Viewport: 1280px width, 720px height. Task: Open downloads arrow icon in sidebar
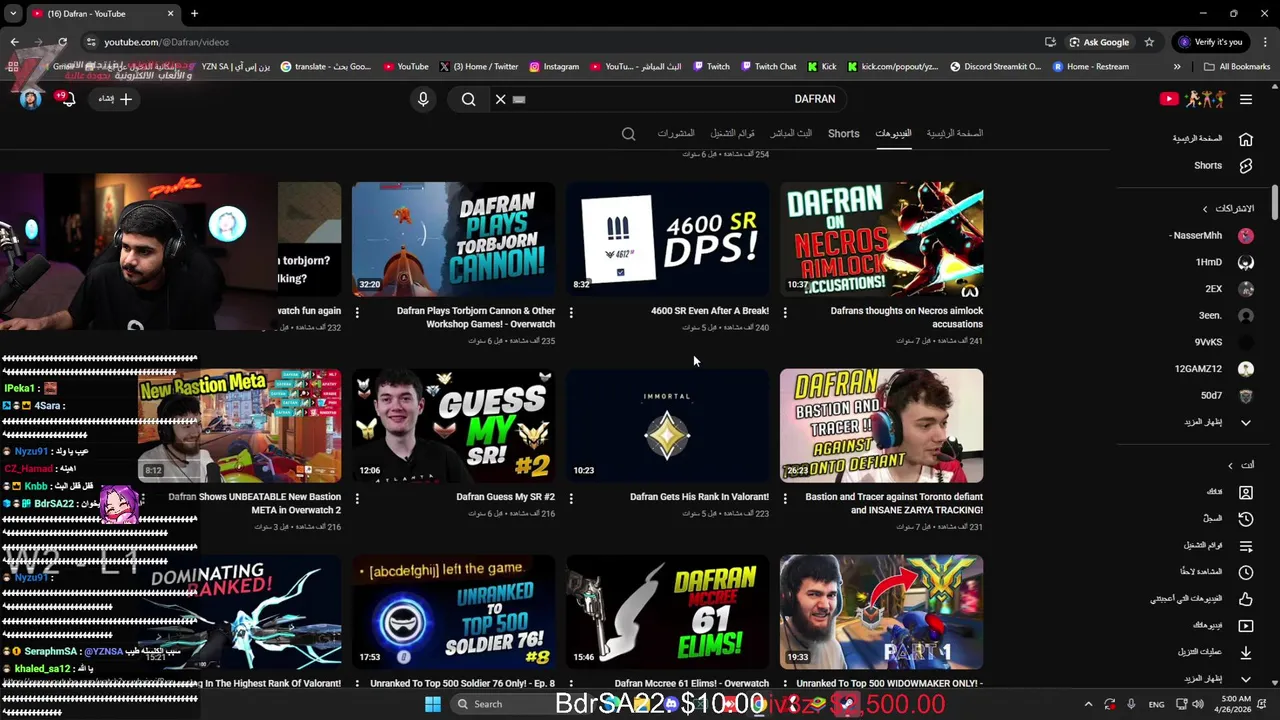click(x=1245, y=652)
